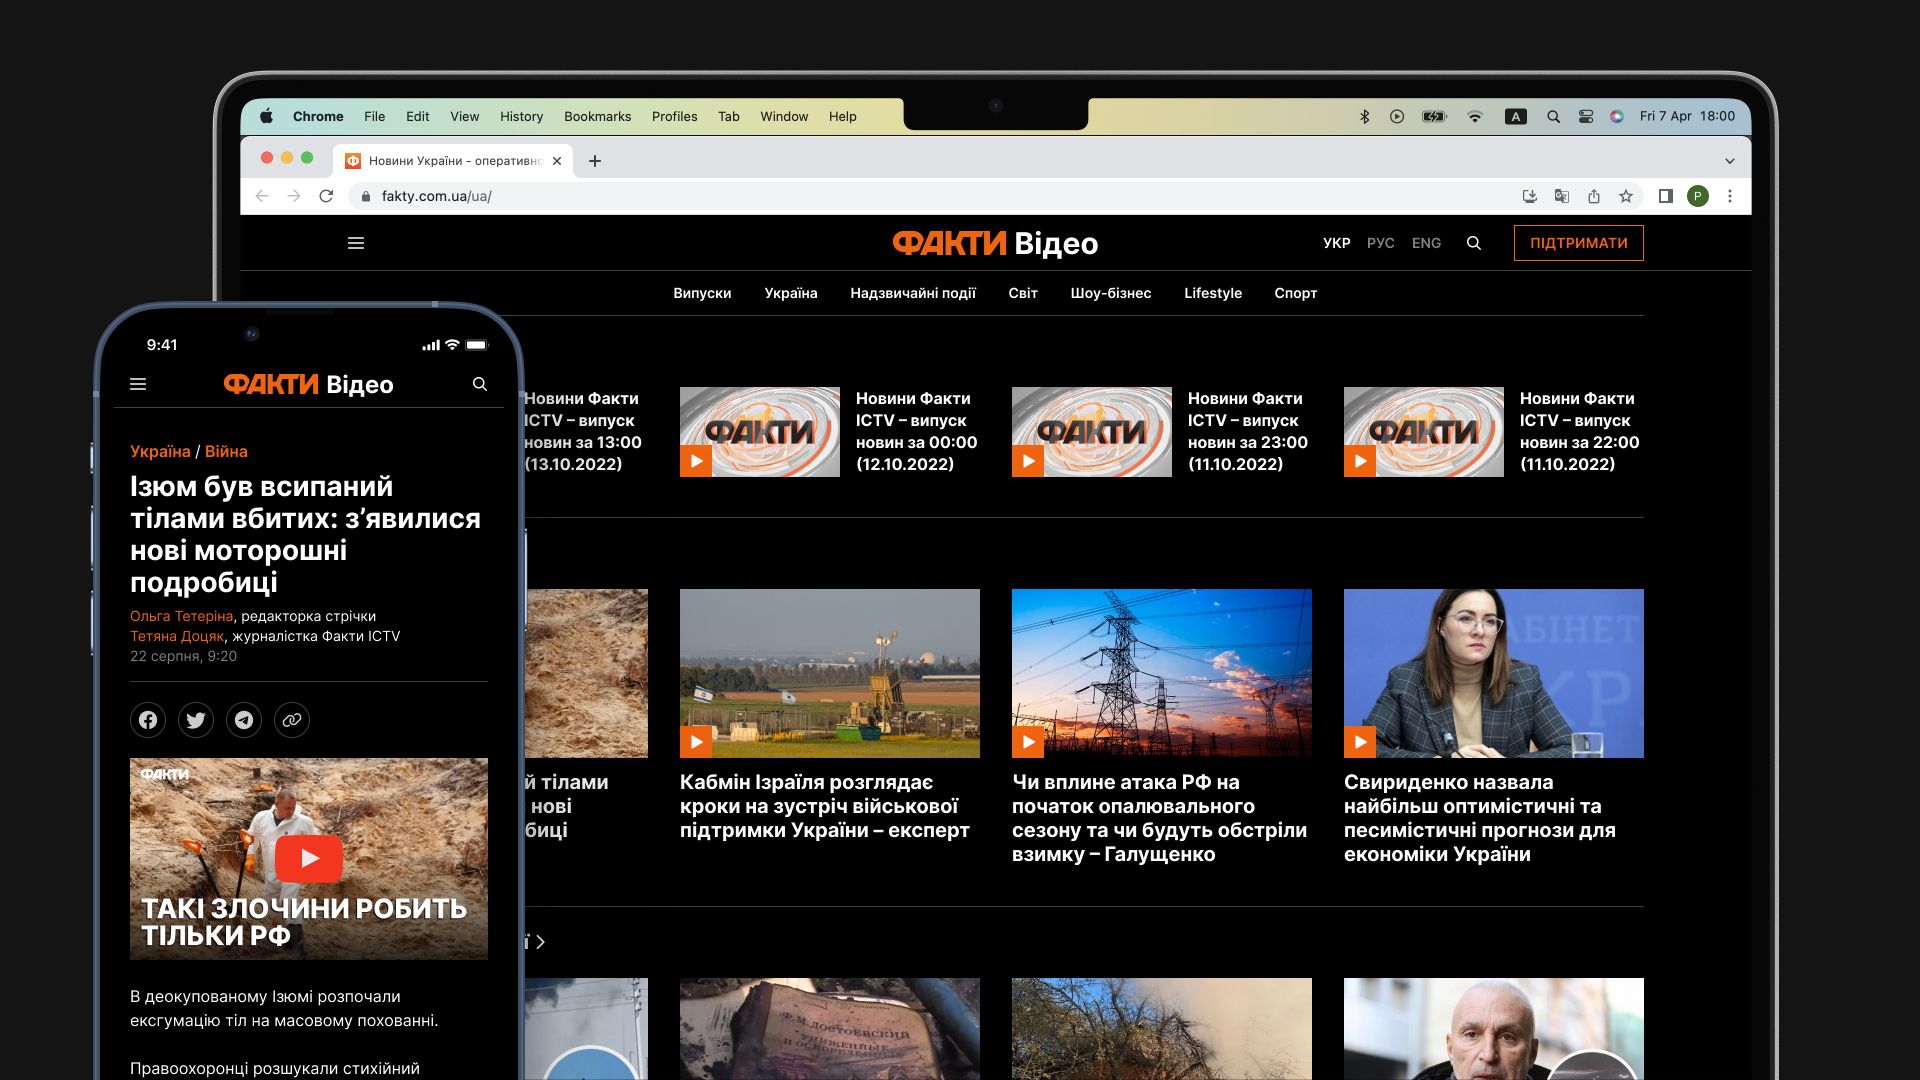This screenshot has width=1920, height=1080.
Task: Copy article link icon on phone
Action: 292,720
